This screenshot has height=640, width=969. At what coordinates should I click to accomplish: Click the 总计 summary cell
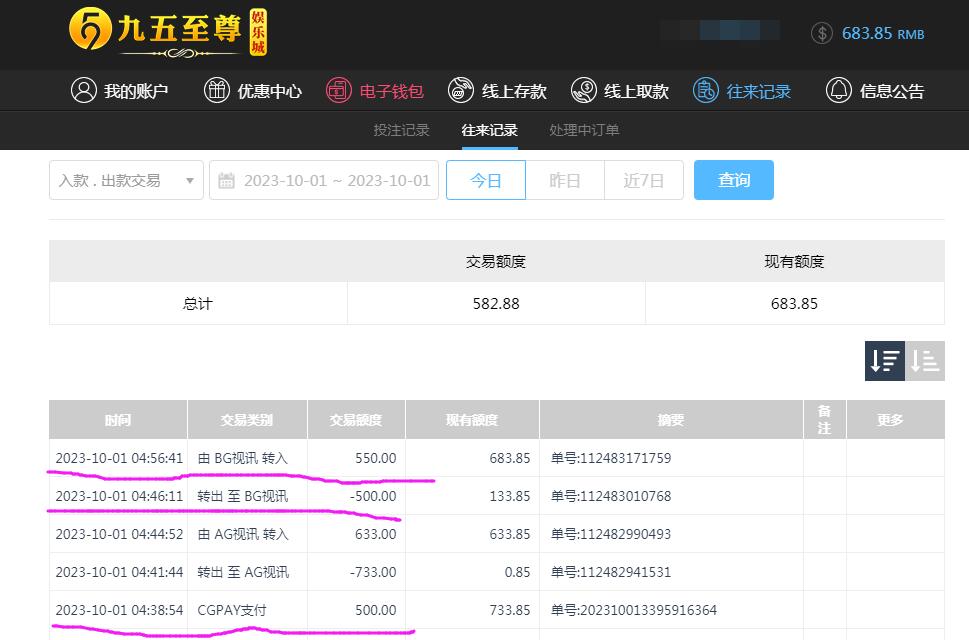[x=198, y=303]
